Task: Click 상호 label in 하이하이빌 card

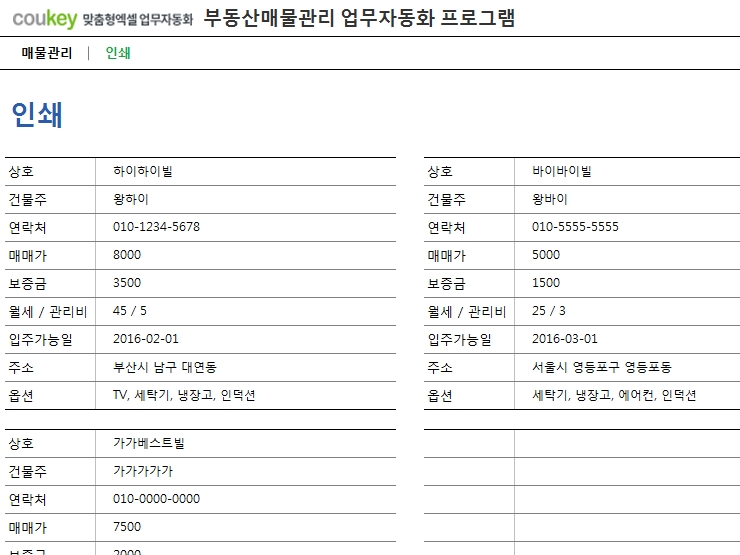Action: coord(21,171)
